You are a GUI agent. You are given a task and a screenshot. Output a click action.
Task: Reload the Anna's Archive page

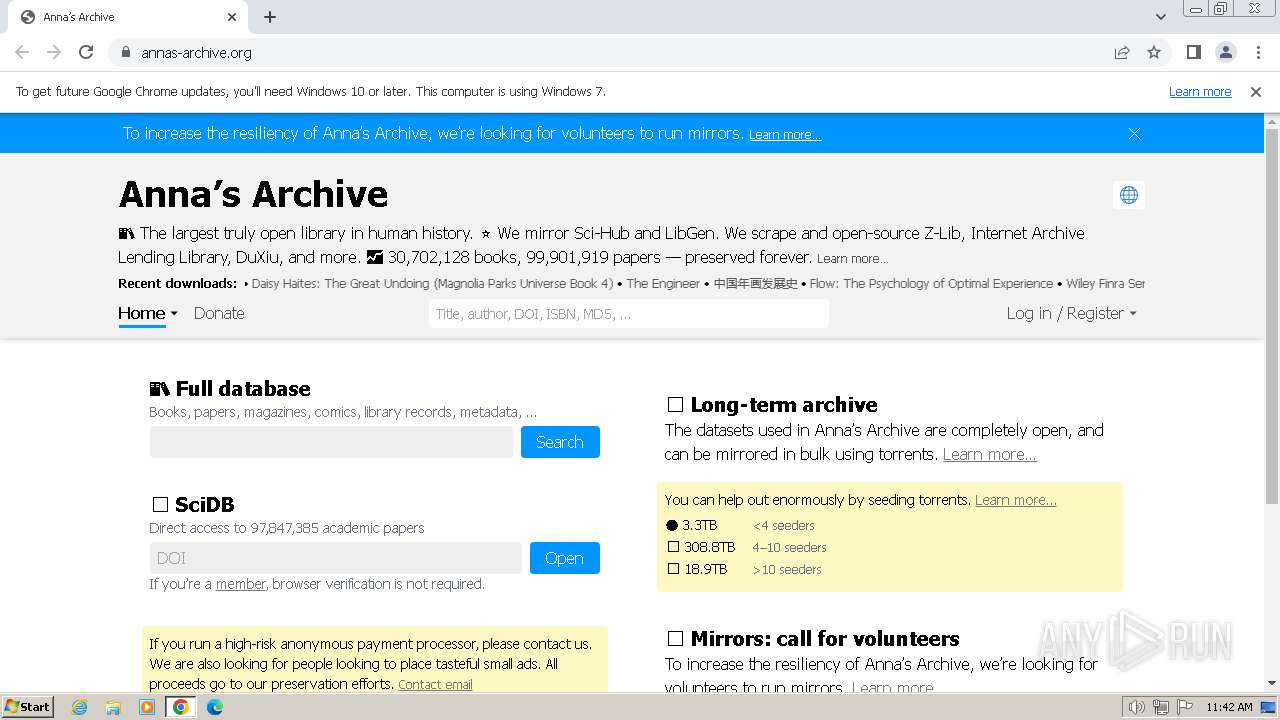tap(86, 52)
